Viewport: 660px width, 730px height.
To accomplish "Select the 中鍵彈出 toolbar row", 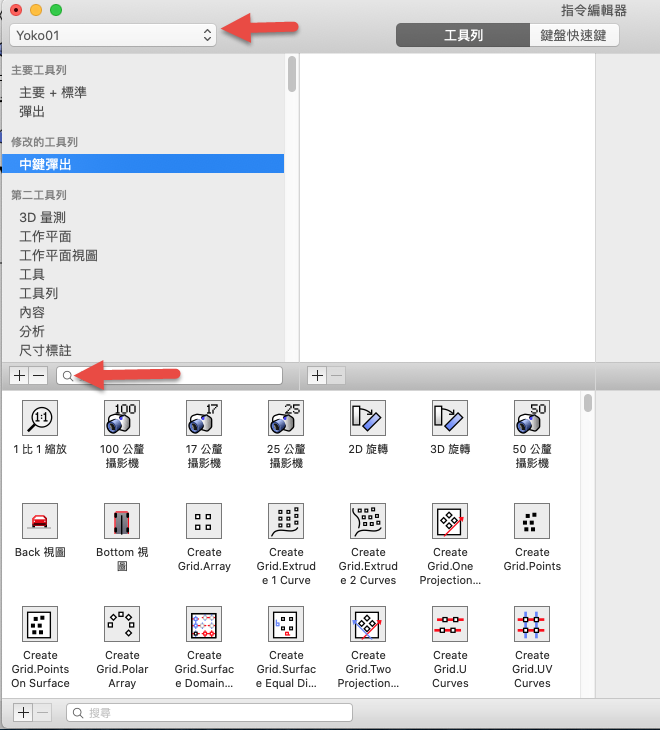I will click(143, 164).
